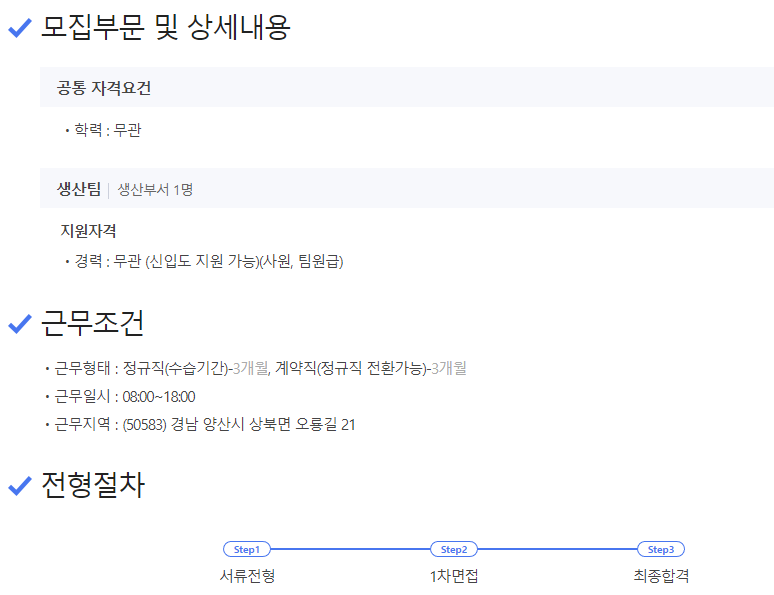Screen dimensions: 774x595
Task: Click the 생산팀 section title
Action: [x=79, y=188]
